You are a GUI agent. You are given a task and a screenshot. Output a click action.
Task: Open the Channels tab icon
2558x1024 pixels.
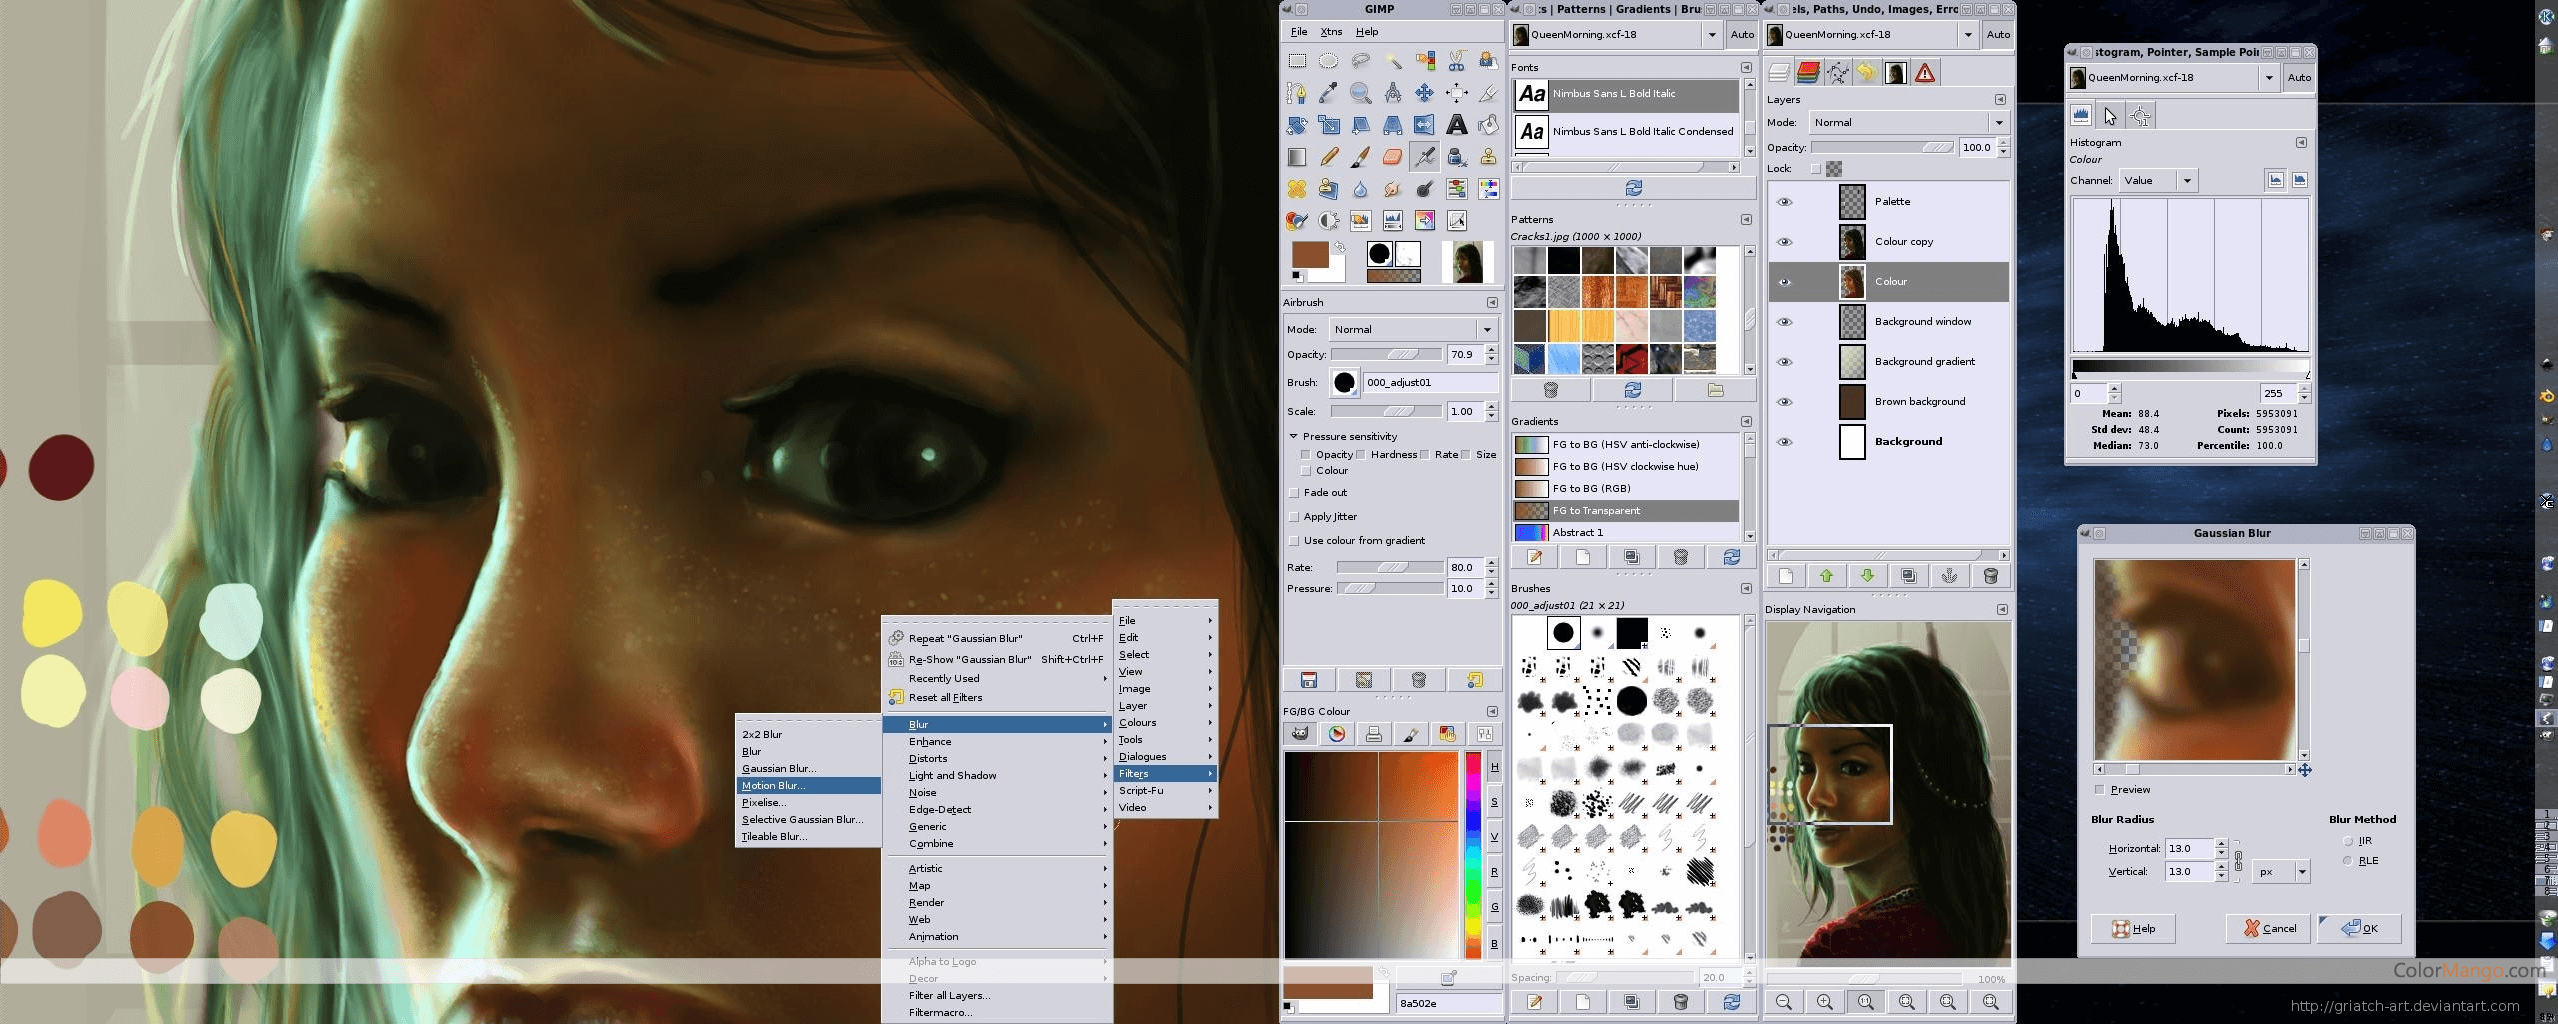pos(1808,72)
